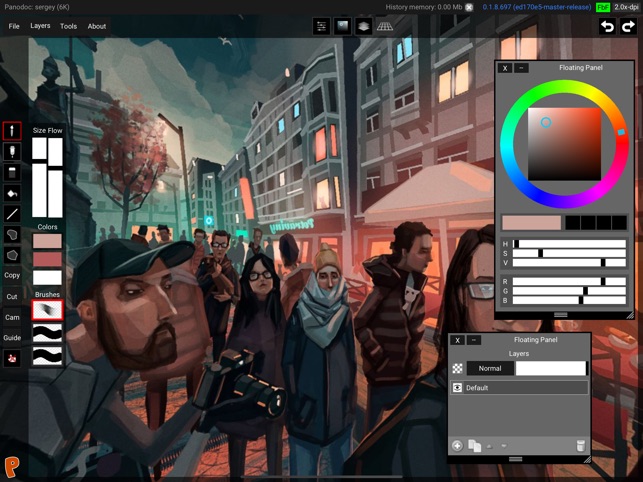Open the About menu
The image size is (643, 482).
(97, 26)
